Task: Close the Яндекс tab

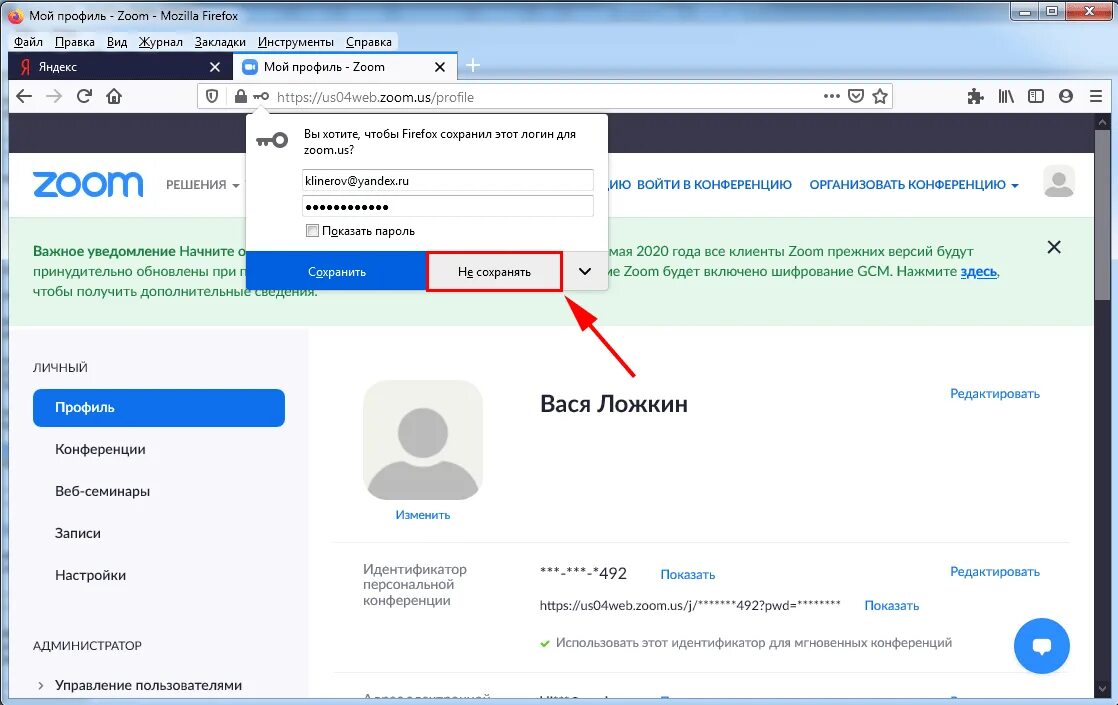Action: tap(215, 67)
